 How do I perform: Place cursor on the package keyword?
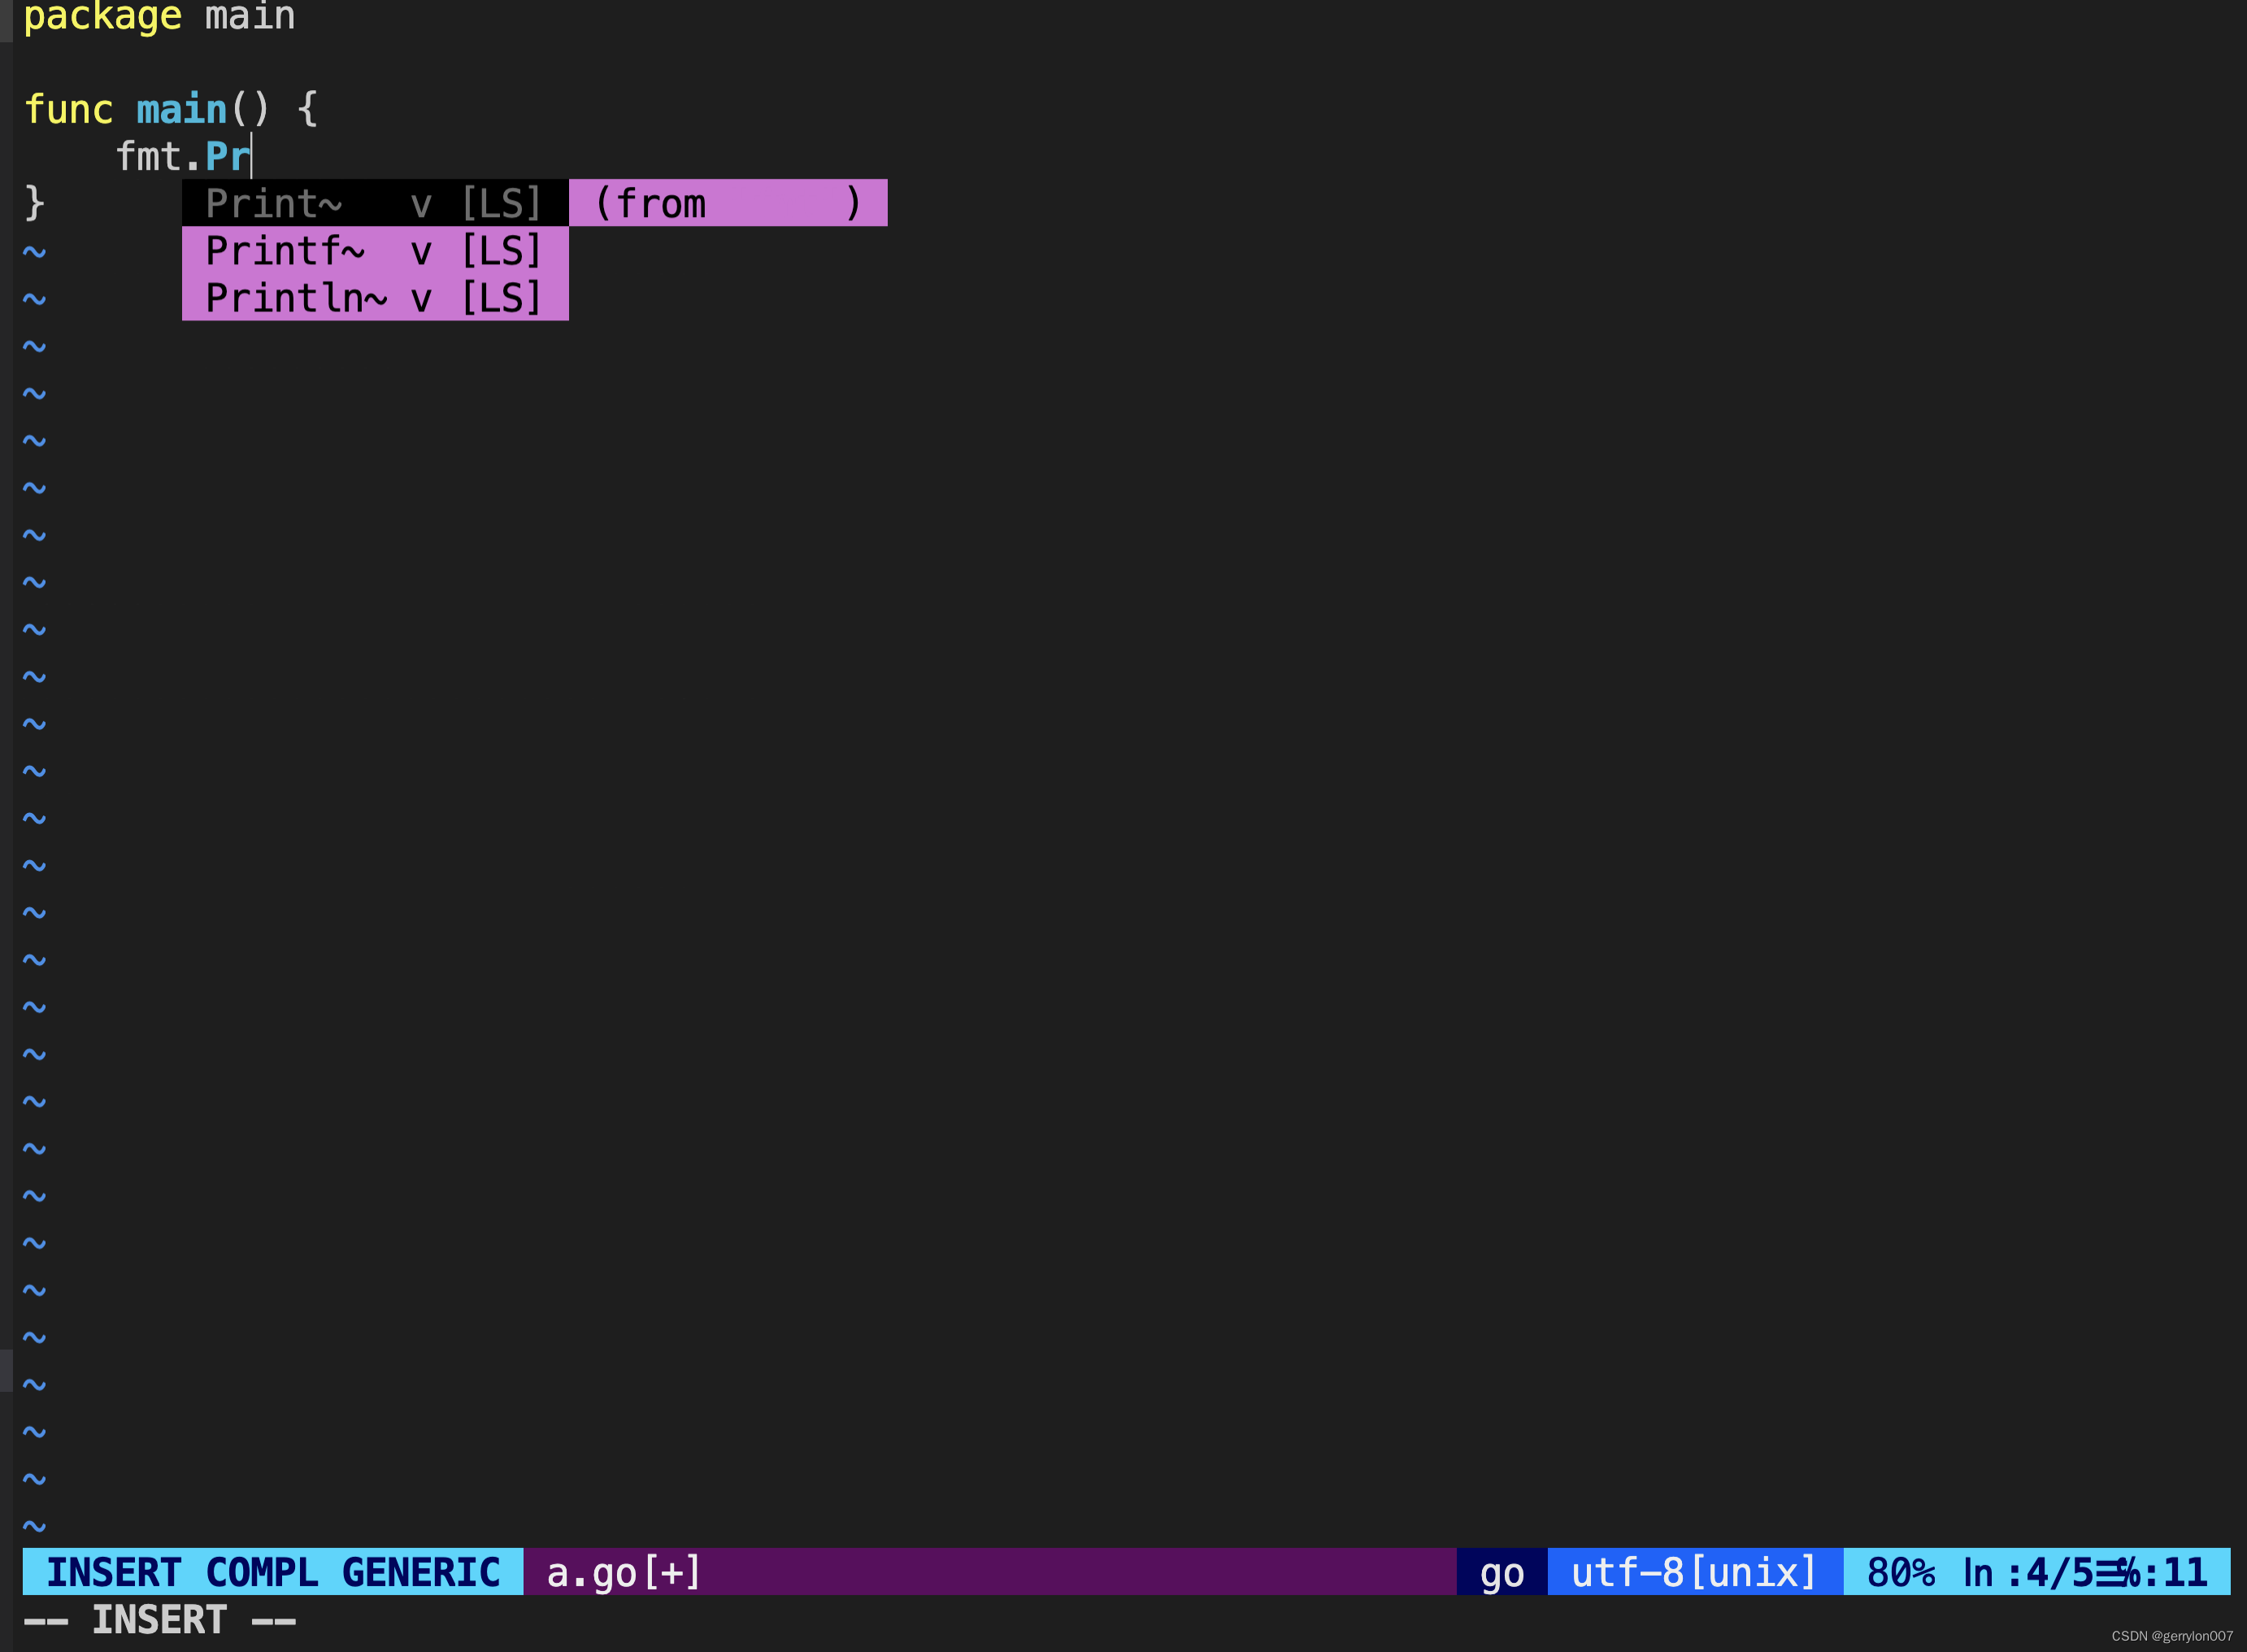coord(102,16)
